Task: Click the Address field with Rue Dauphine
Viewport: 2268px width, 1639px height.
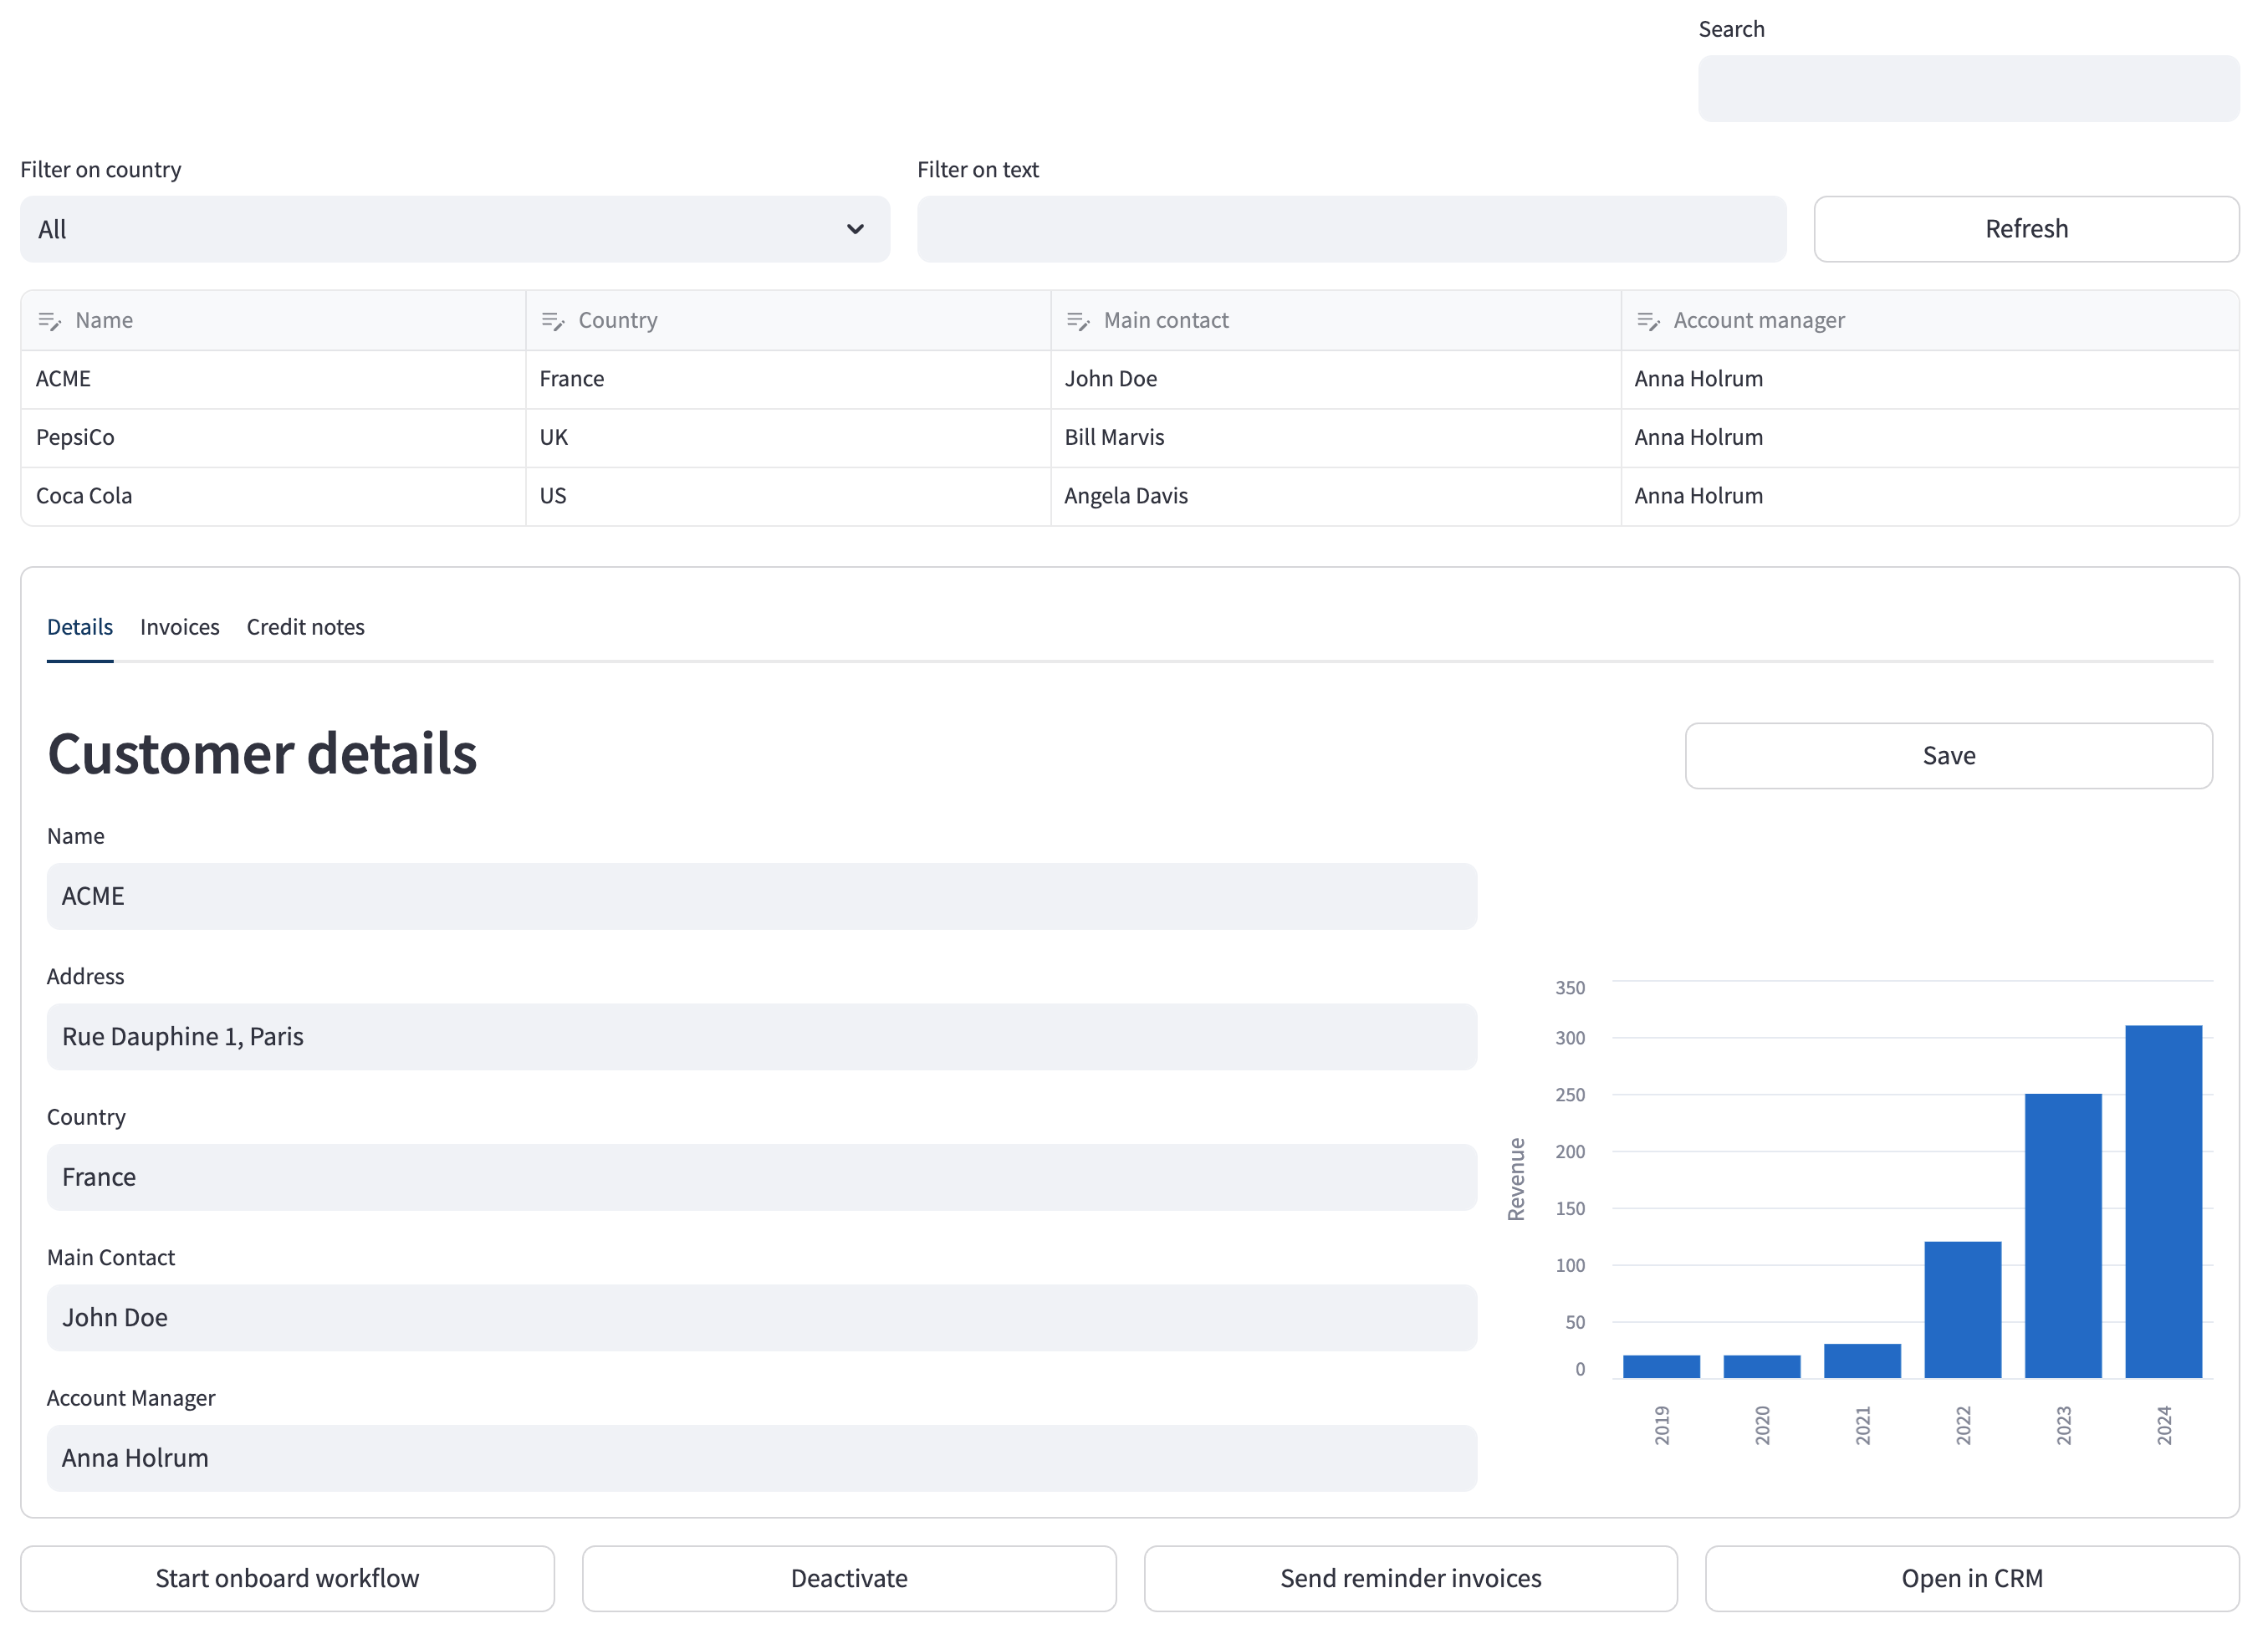Action: [762, 1037]
